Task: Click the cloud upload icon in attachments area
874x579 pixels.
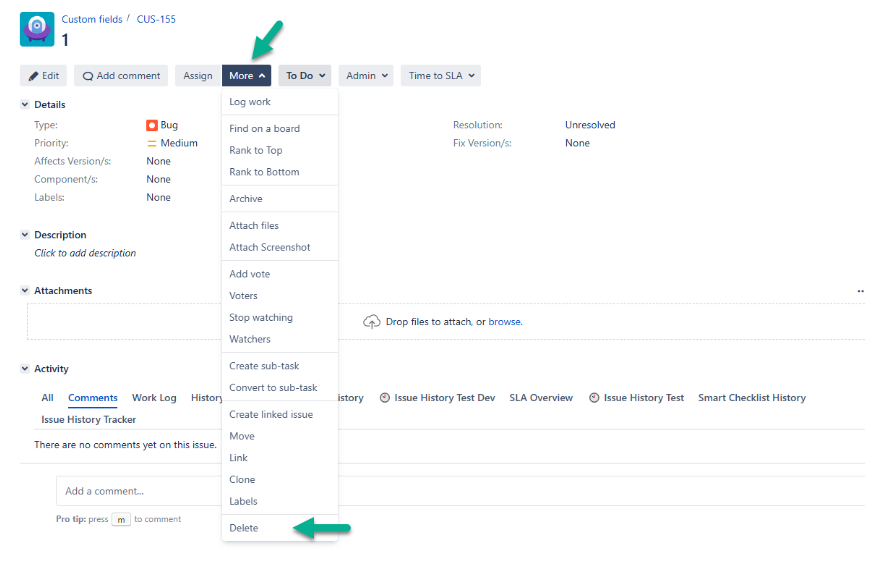Action: [371, 320]
